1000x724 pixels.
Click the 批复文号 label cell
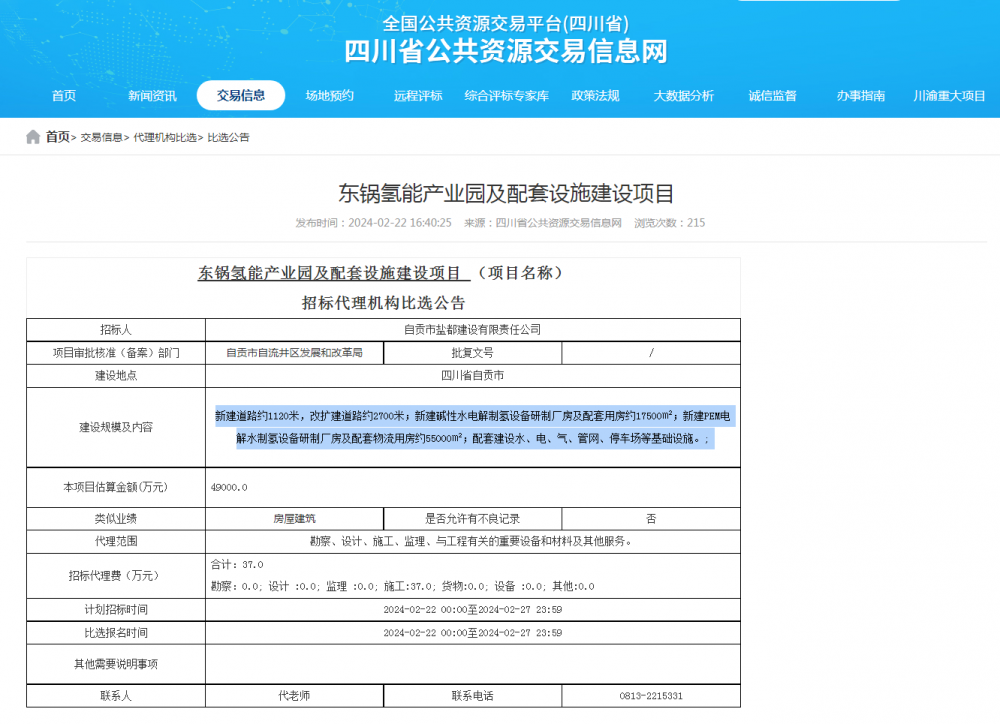click(473, 353)
